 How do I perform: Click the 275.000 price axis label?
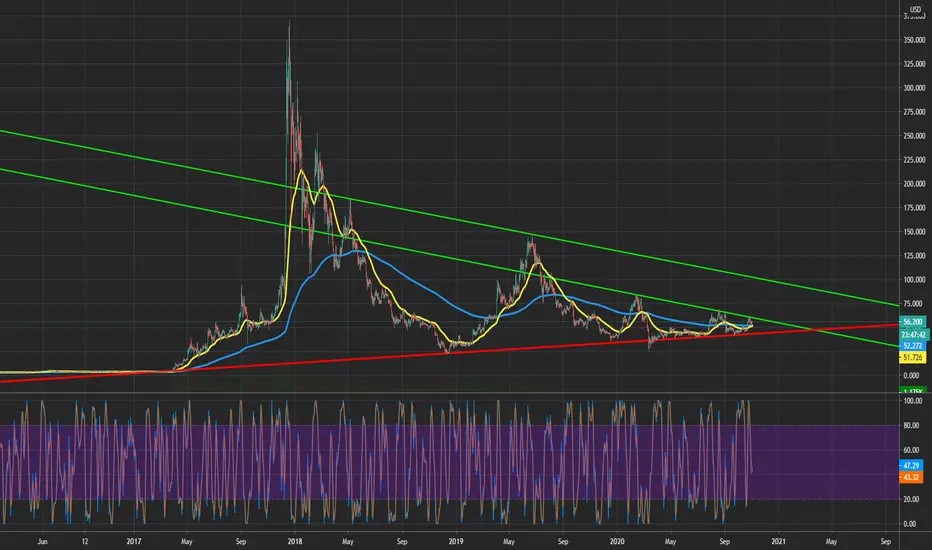[914, 112]
